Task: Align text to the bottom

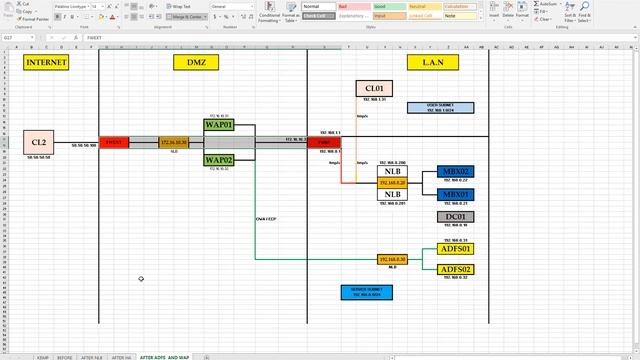Action: [141, 7]
